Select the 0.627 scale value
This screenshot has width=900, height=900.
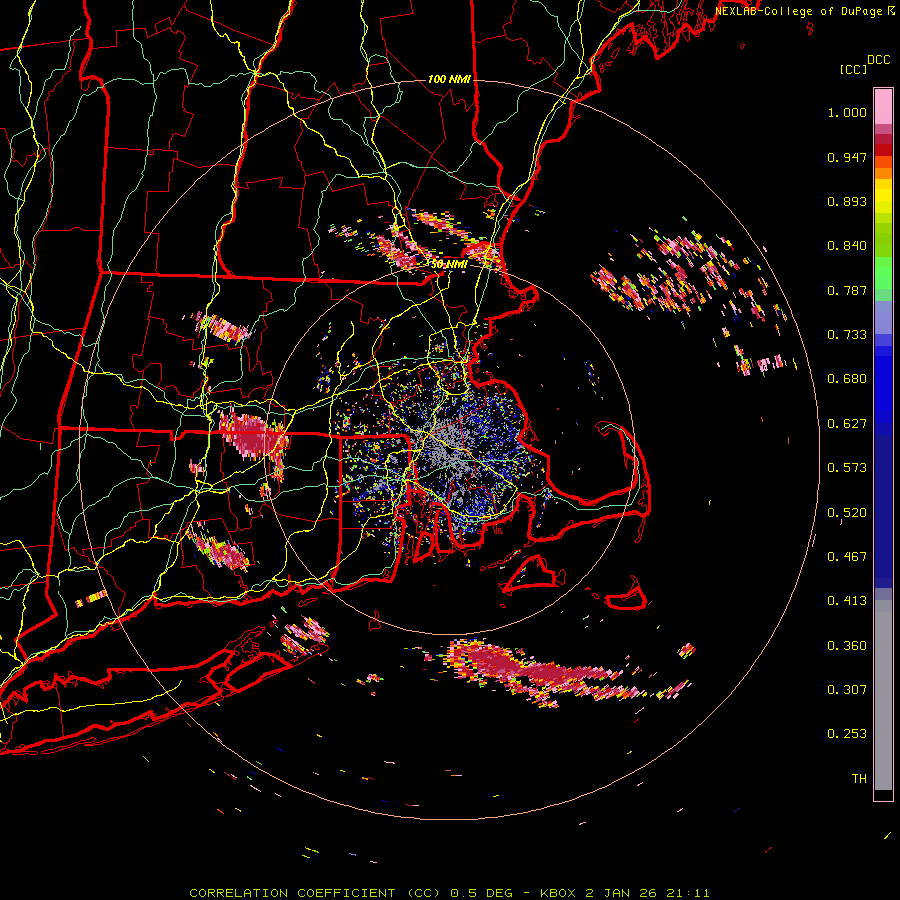pos(847,424)
